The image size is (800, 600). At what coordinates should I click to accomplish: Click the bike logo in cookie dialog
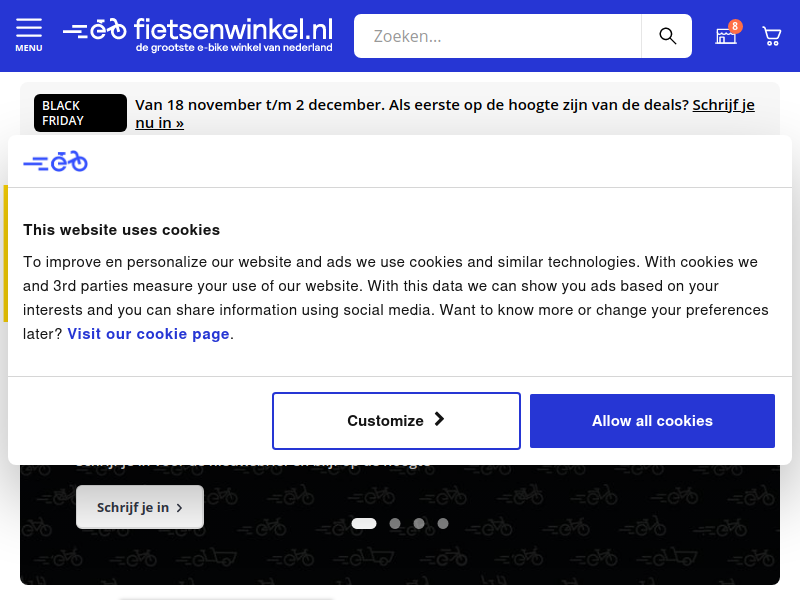[56, 161]
